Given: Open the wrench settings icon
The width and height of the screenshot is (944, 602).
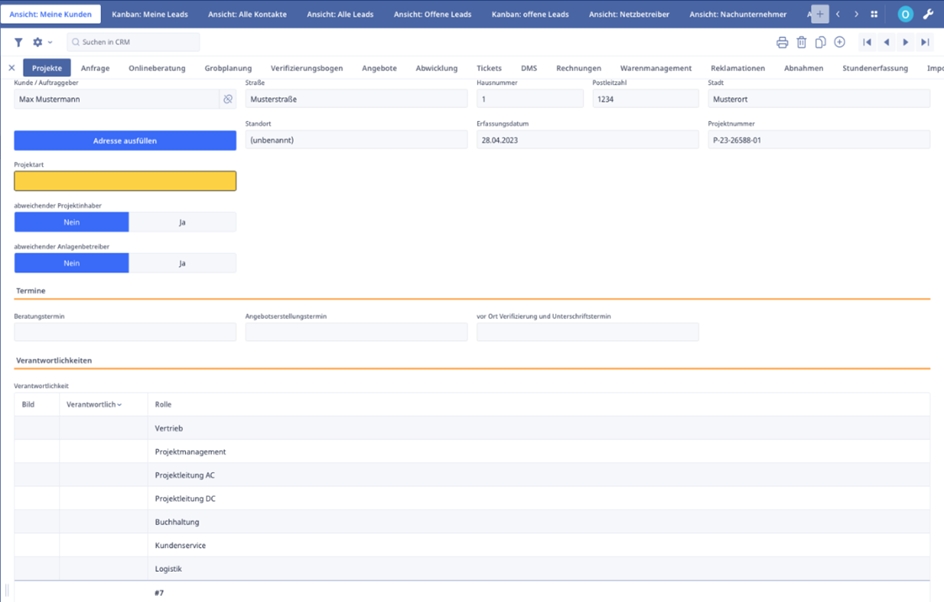Looking at the screenshot, I should point(927,14).
